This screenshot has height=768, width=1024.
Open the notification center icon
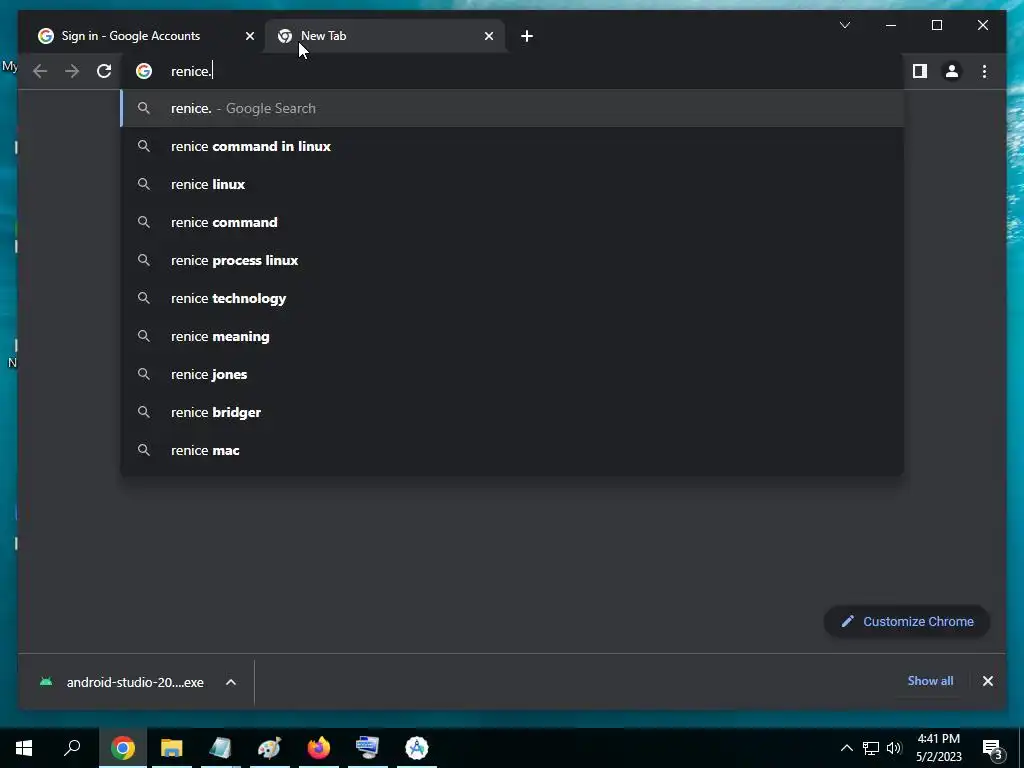point(993,748)
